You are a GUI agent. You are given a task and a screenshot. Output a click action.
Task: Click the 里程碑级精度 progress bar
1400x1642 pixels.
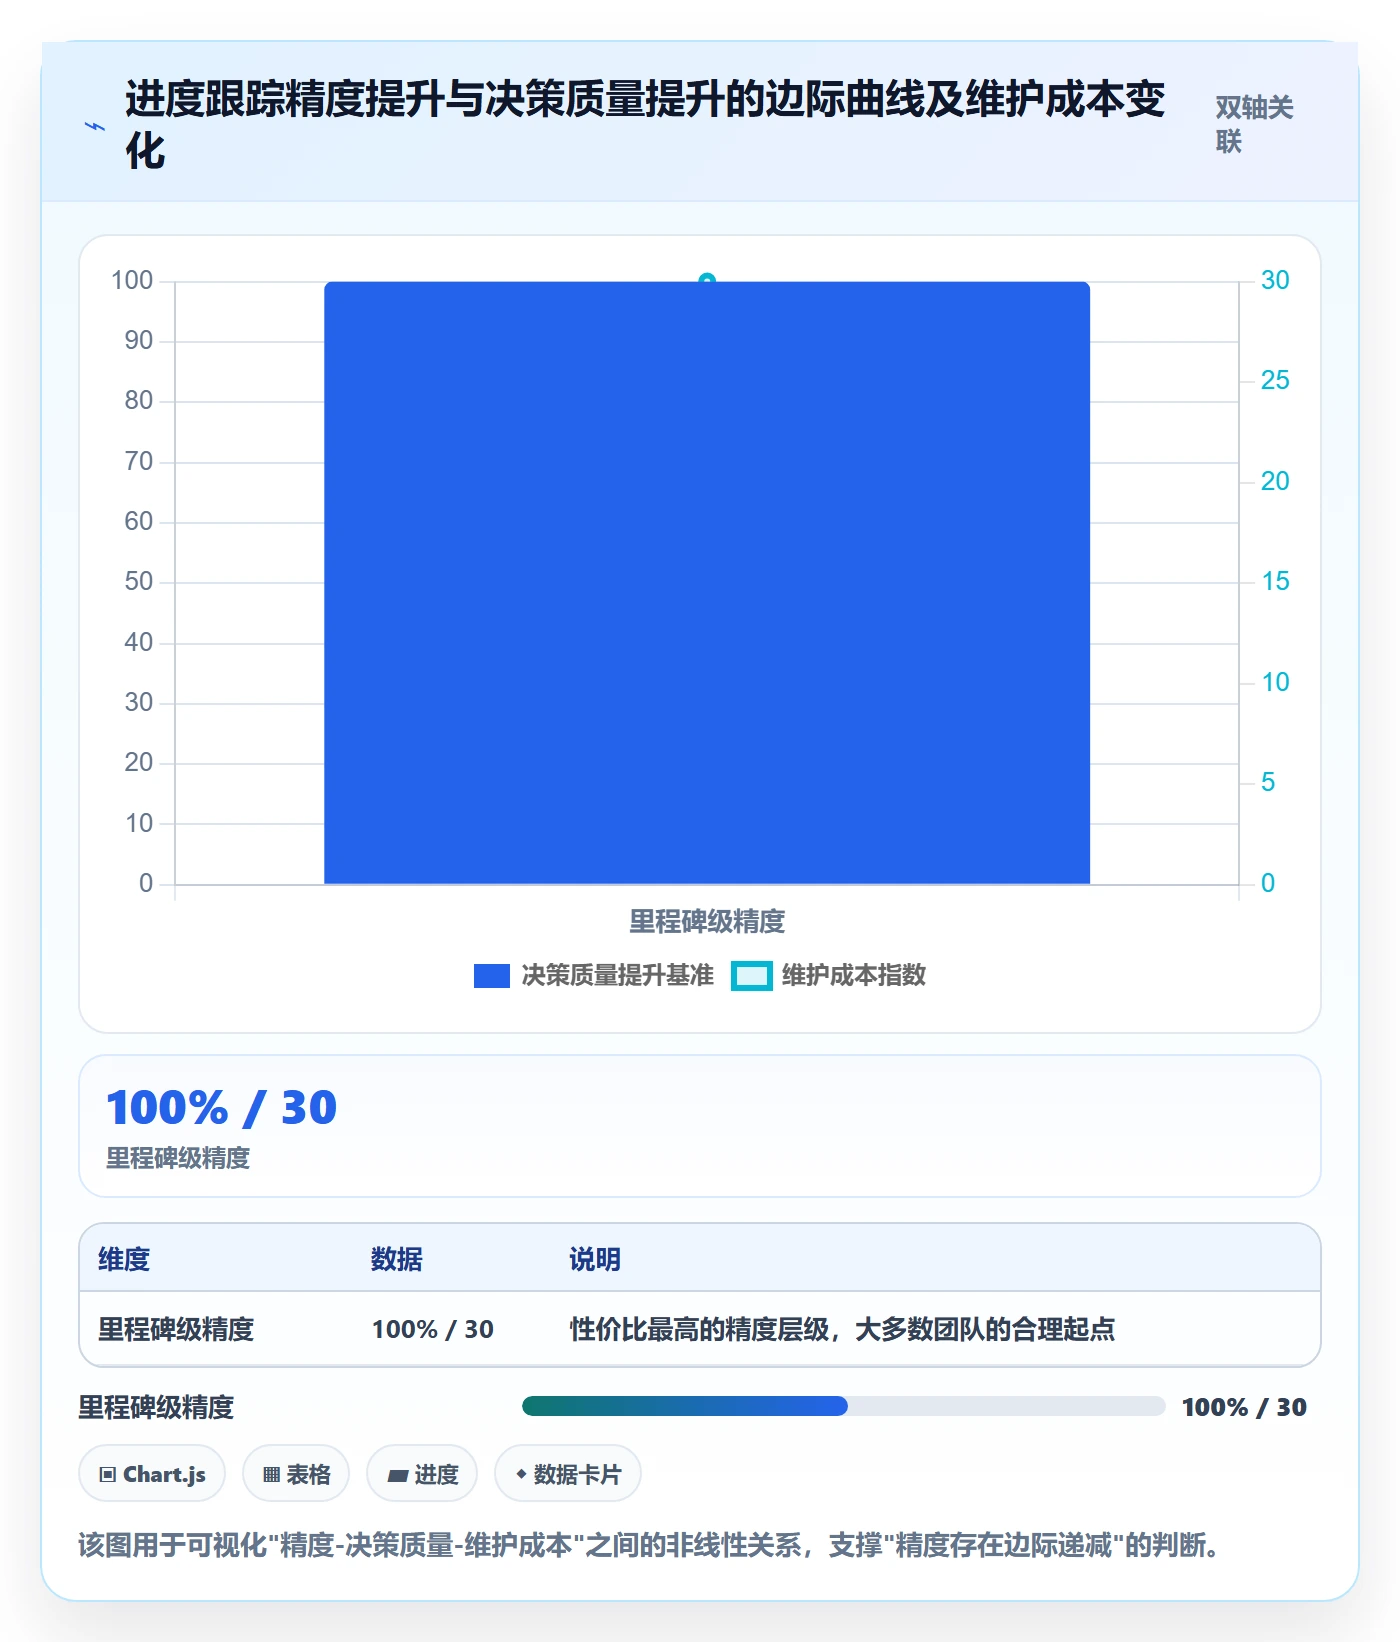pos(844,1406)
